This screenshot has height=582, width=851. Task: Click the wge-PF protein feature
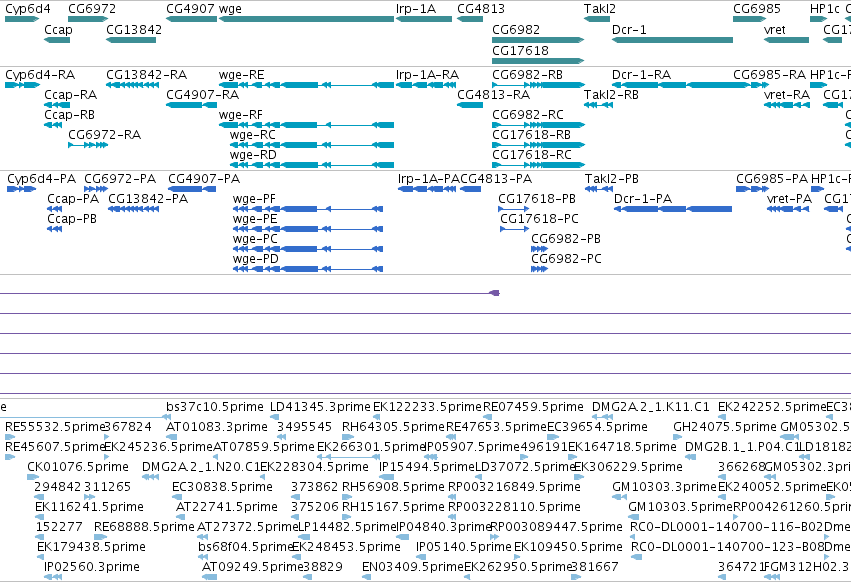[x=308, y=209]
